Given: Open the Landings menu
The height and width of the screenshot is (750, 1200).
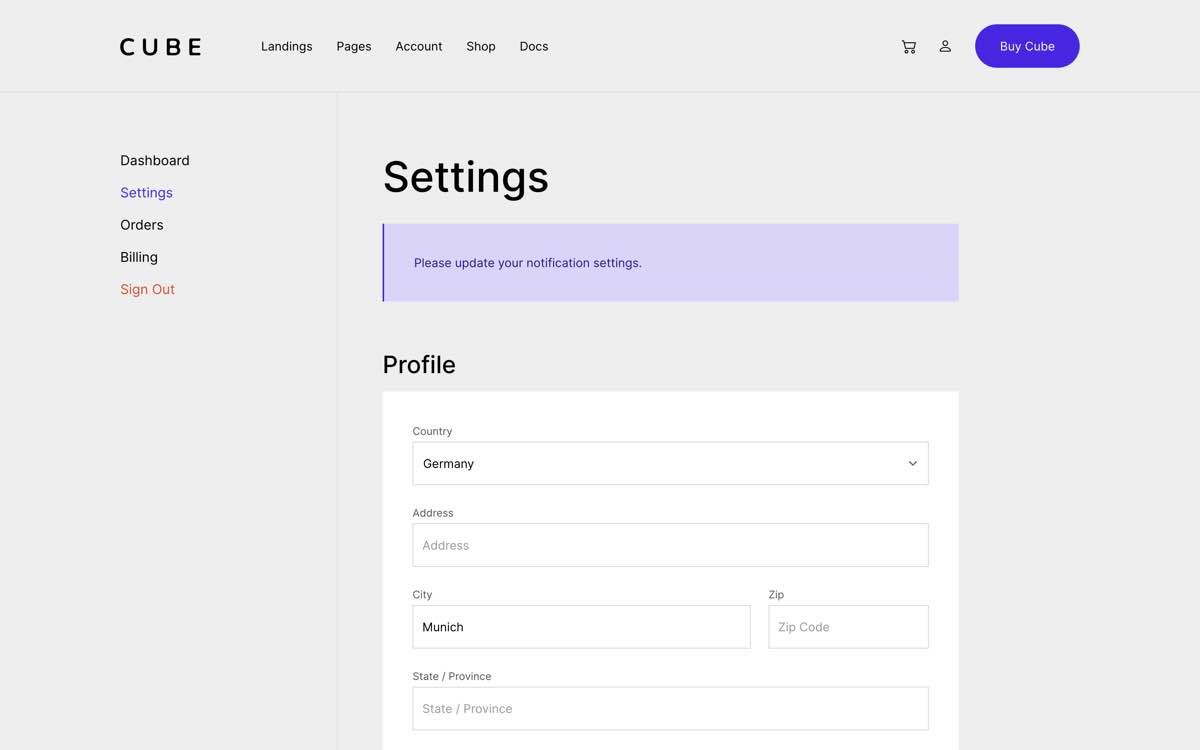Looking at the screenshot, I should [286, 46].
